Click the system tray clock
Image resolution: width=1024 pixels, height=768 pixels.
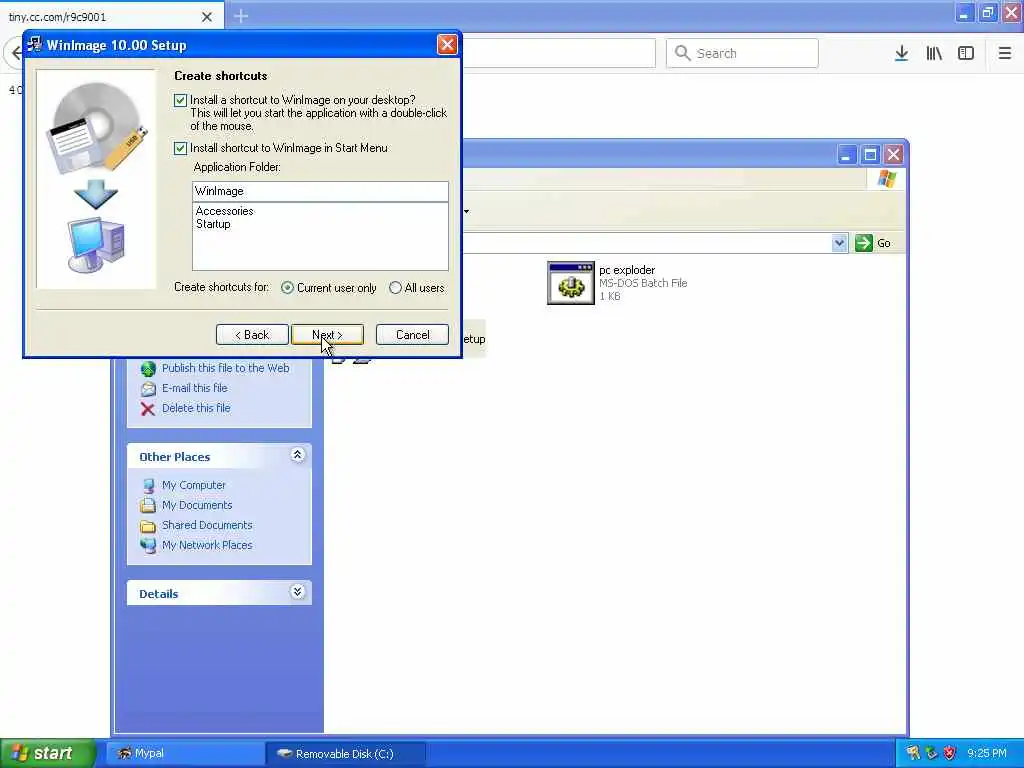tap(987, 753)
